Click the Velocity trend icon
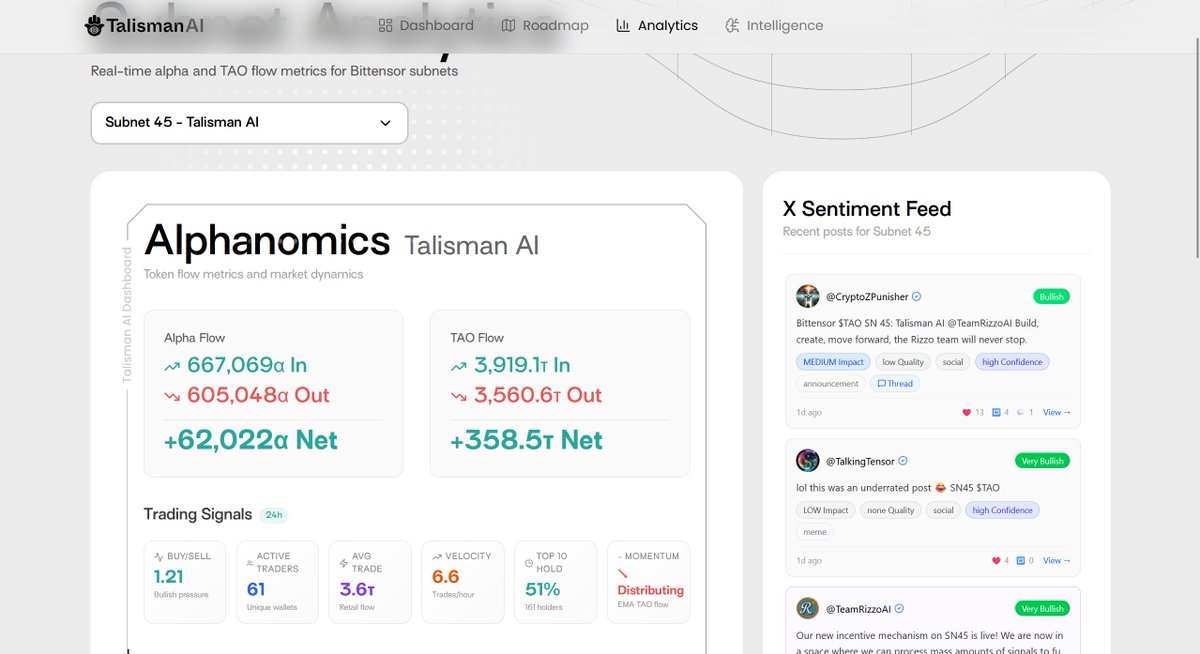This screenshot has height=654, width=1200. tap(436, 556)
